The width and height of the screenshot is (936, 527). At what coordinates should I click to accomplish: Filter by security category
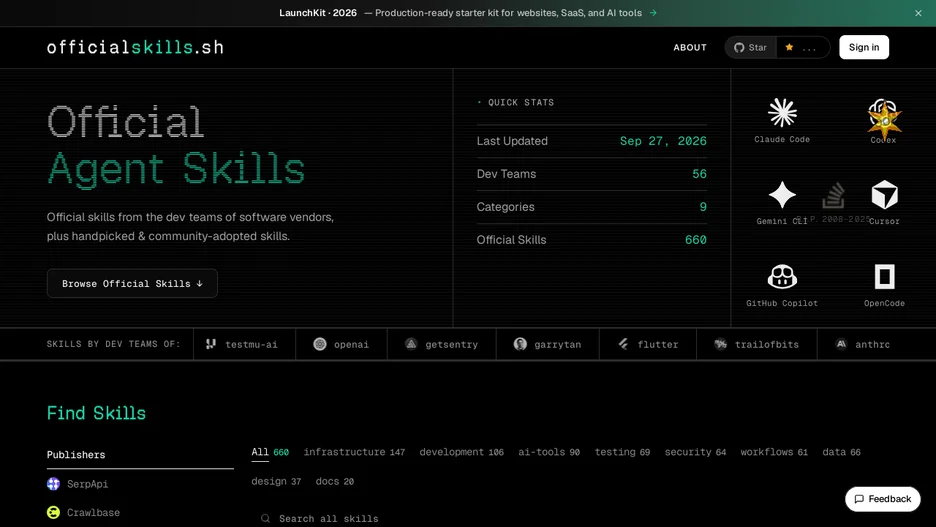(x=695, y=452)
